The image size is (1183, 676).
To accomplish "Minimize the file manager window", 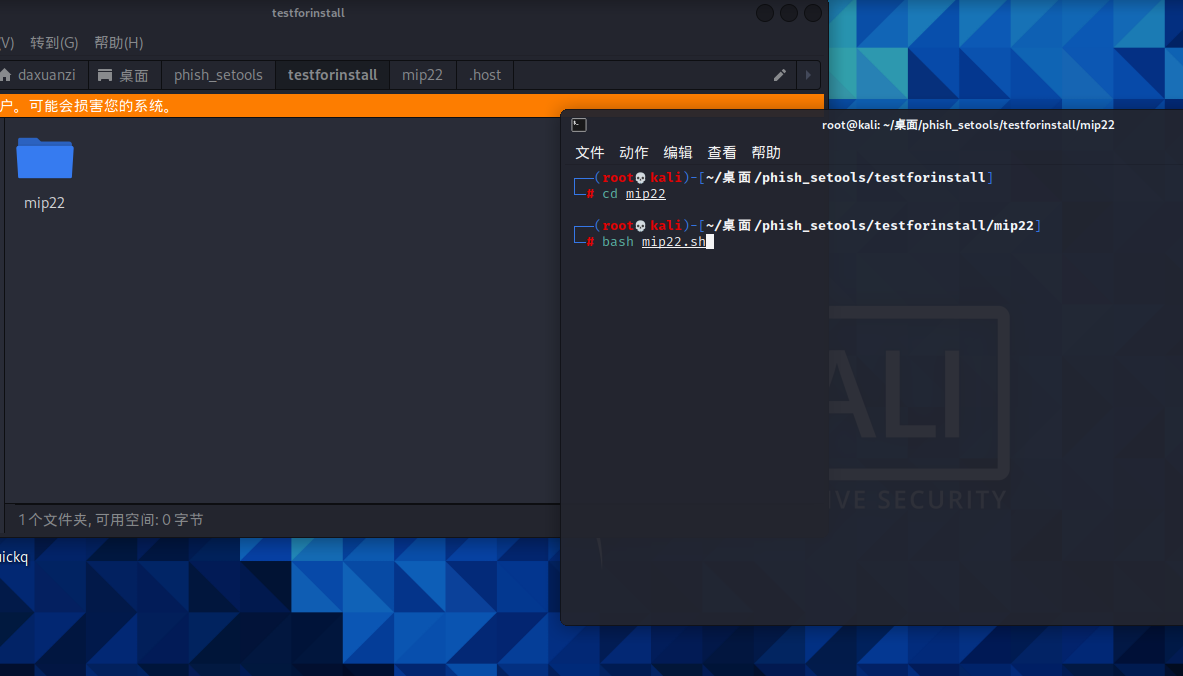I will (764, 13).
